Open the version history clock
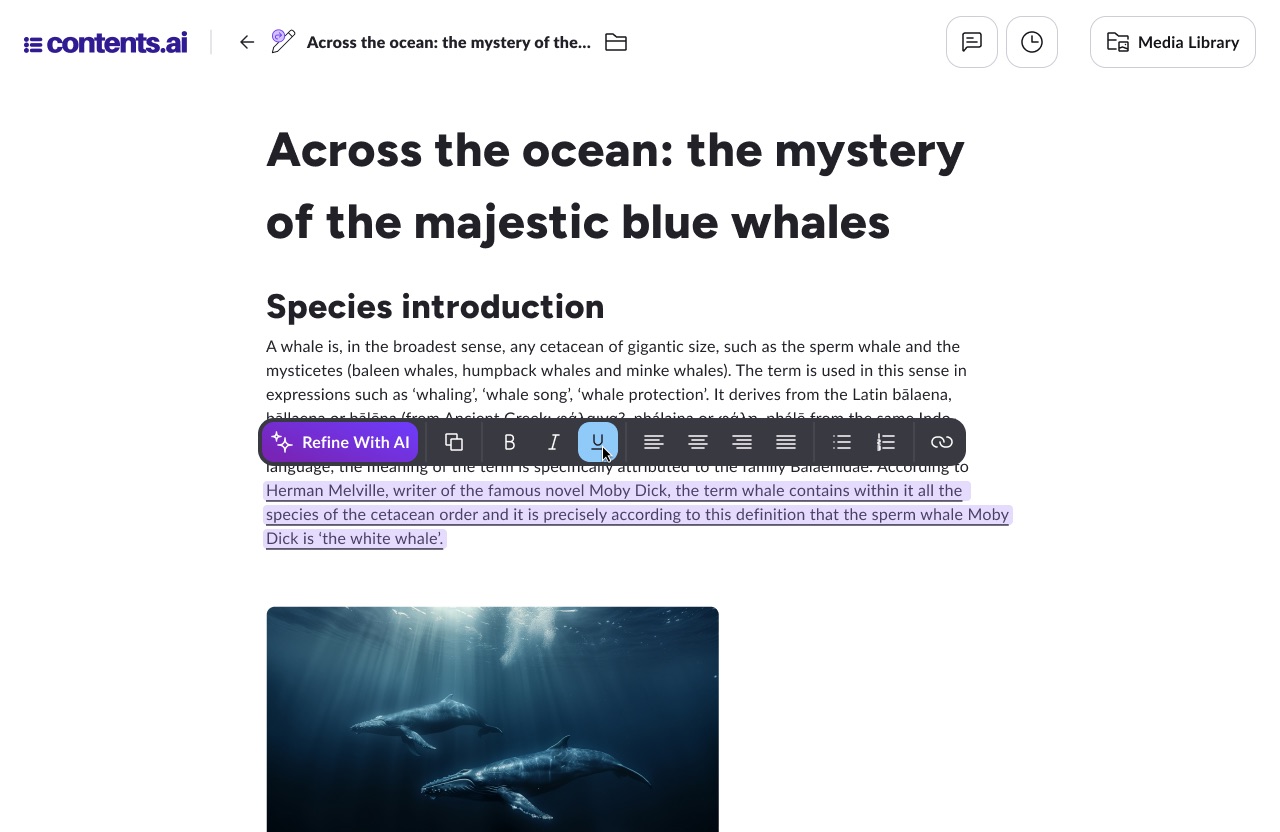The height and width of the screenshot is (832, 1280). click(x=1032, y=42)
